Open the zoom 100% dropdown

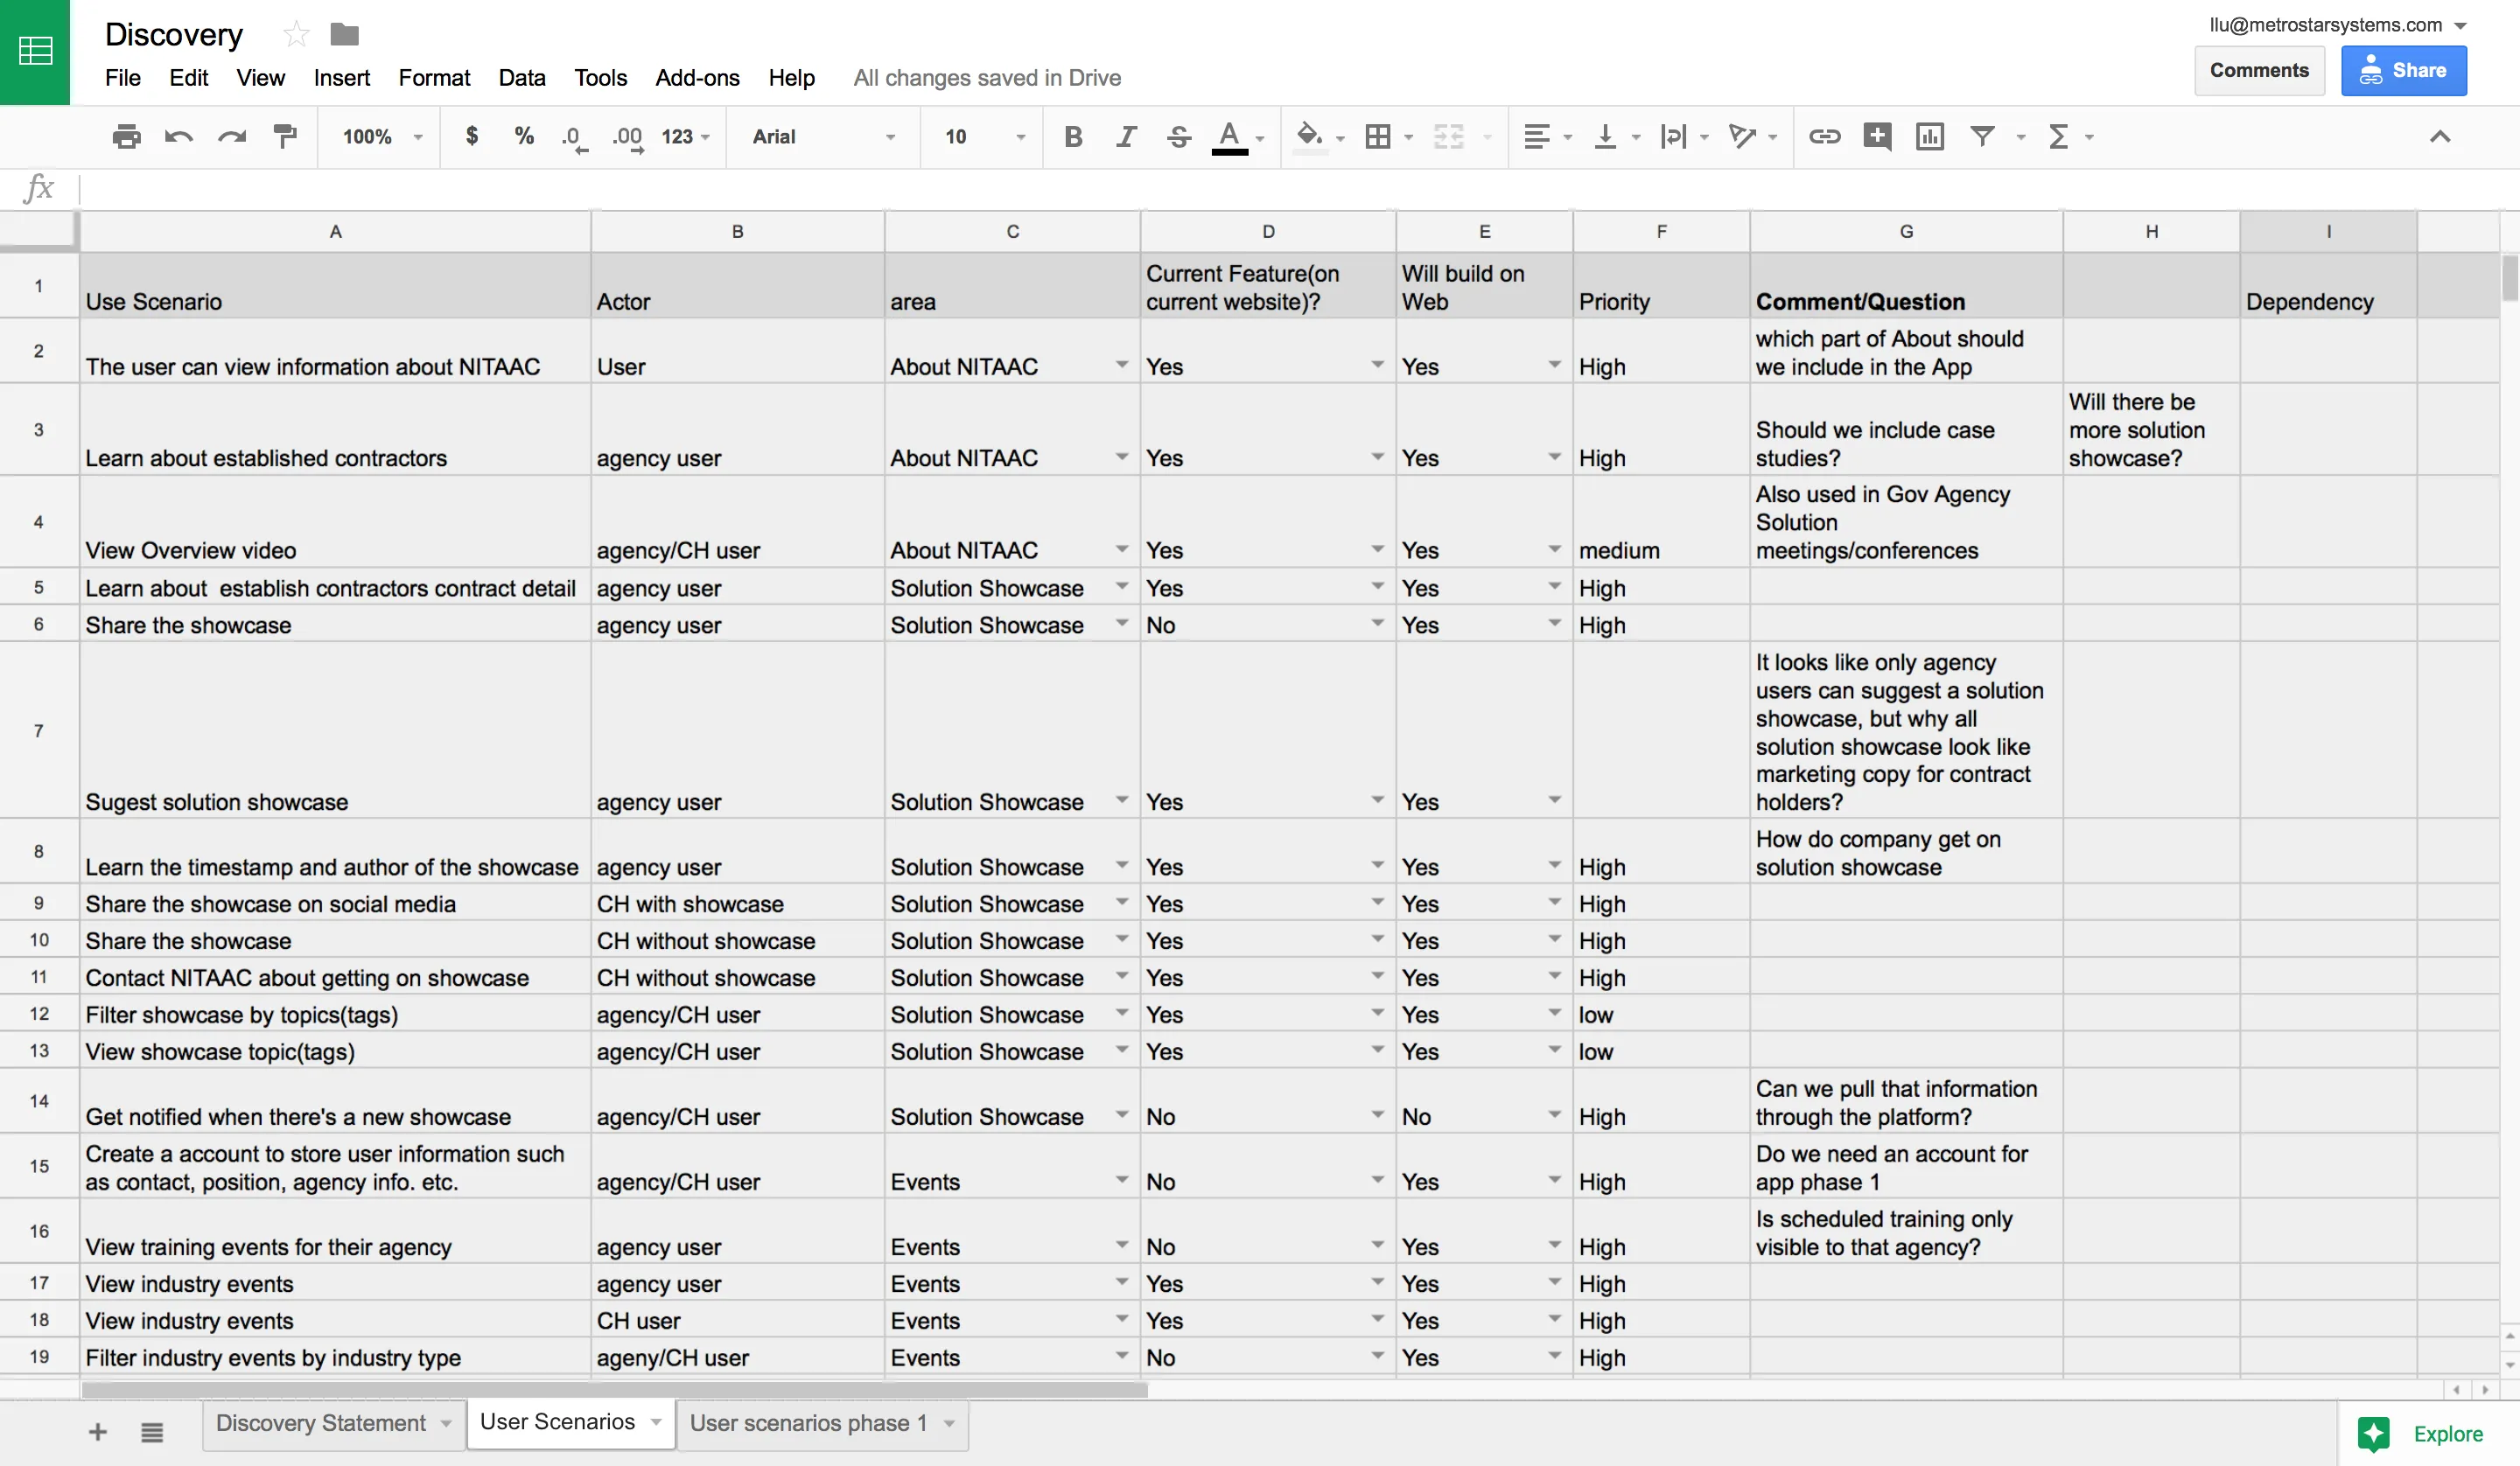[x=383, y=137]
